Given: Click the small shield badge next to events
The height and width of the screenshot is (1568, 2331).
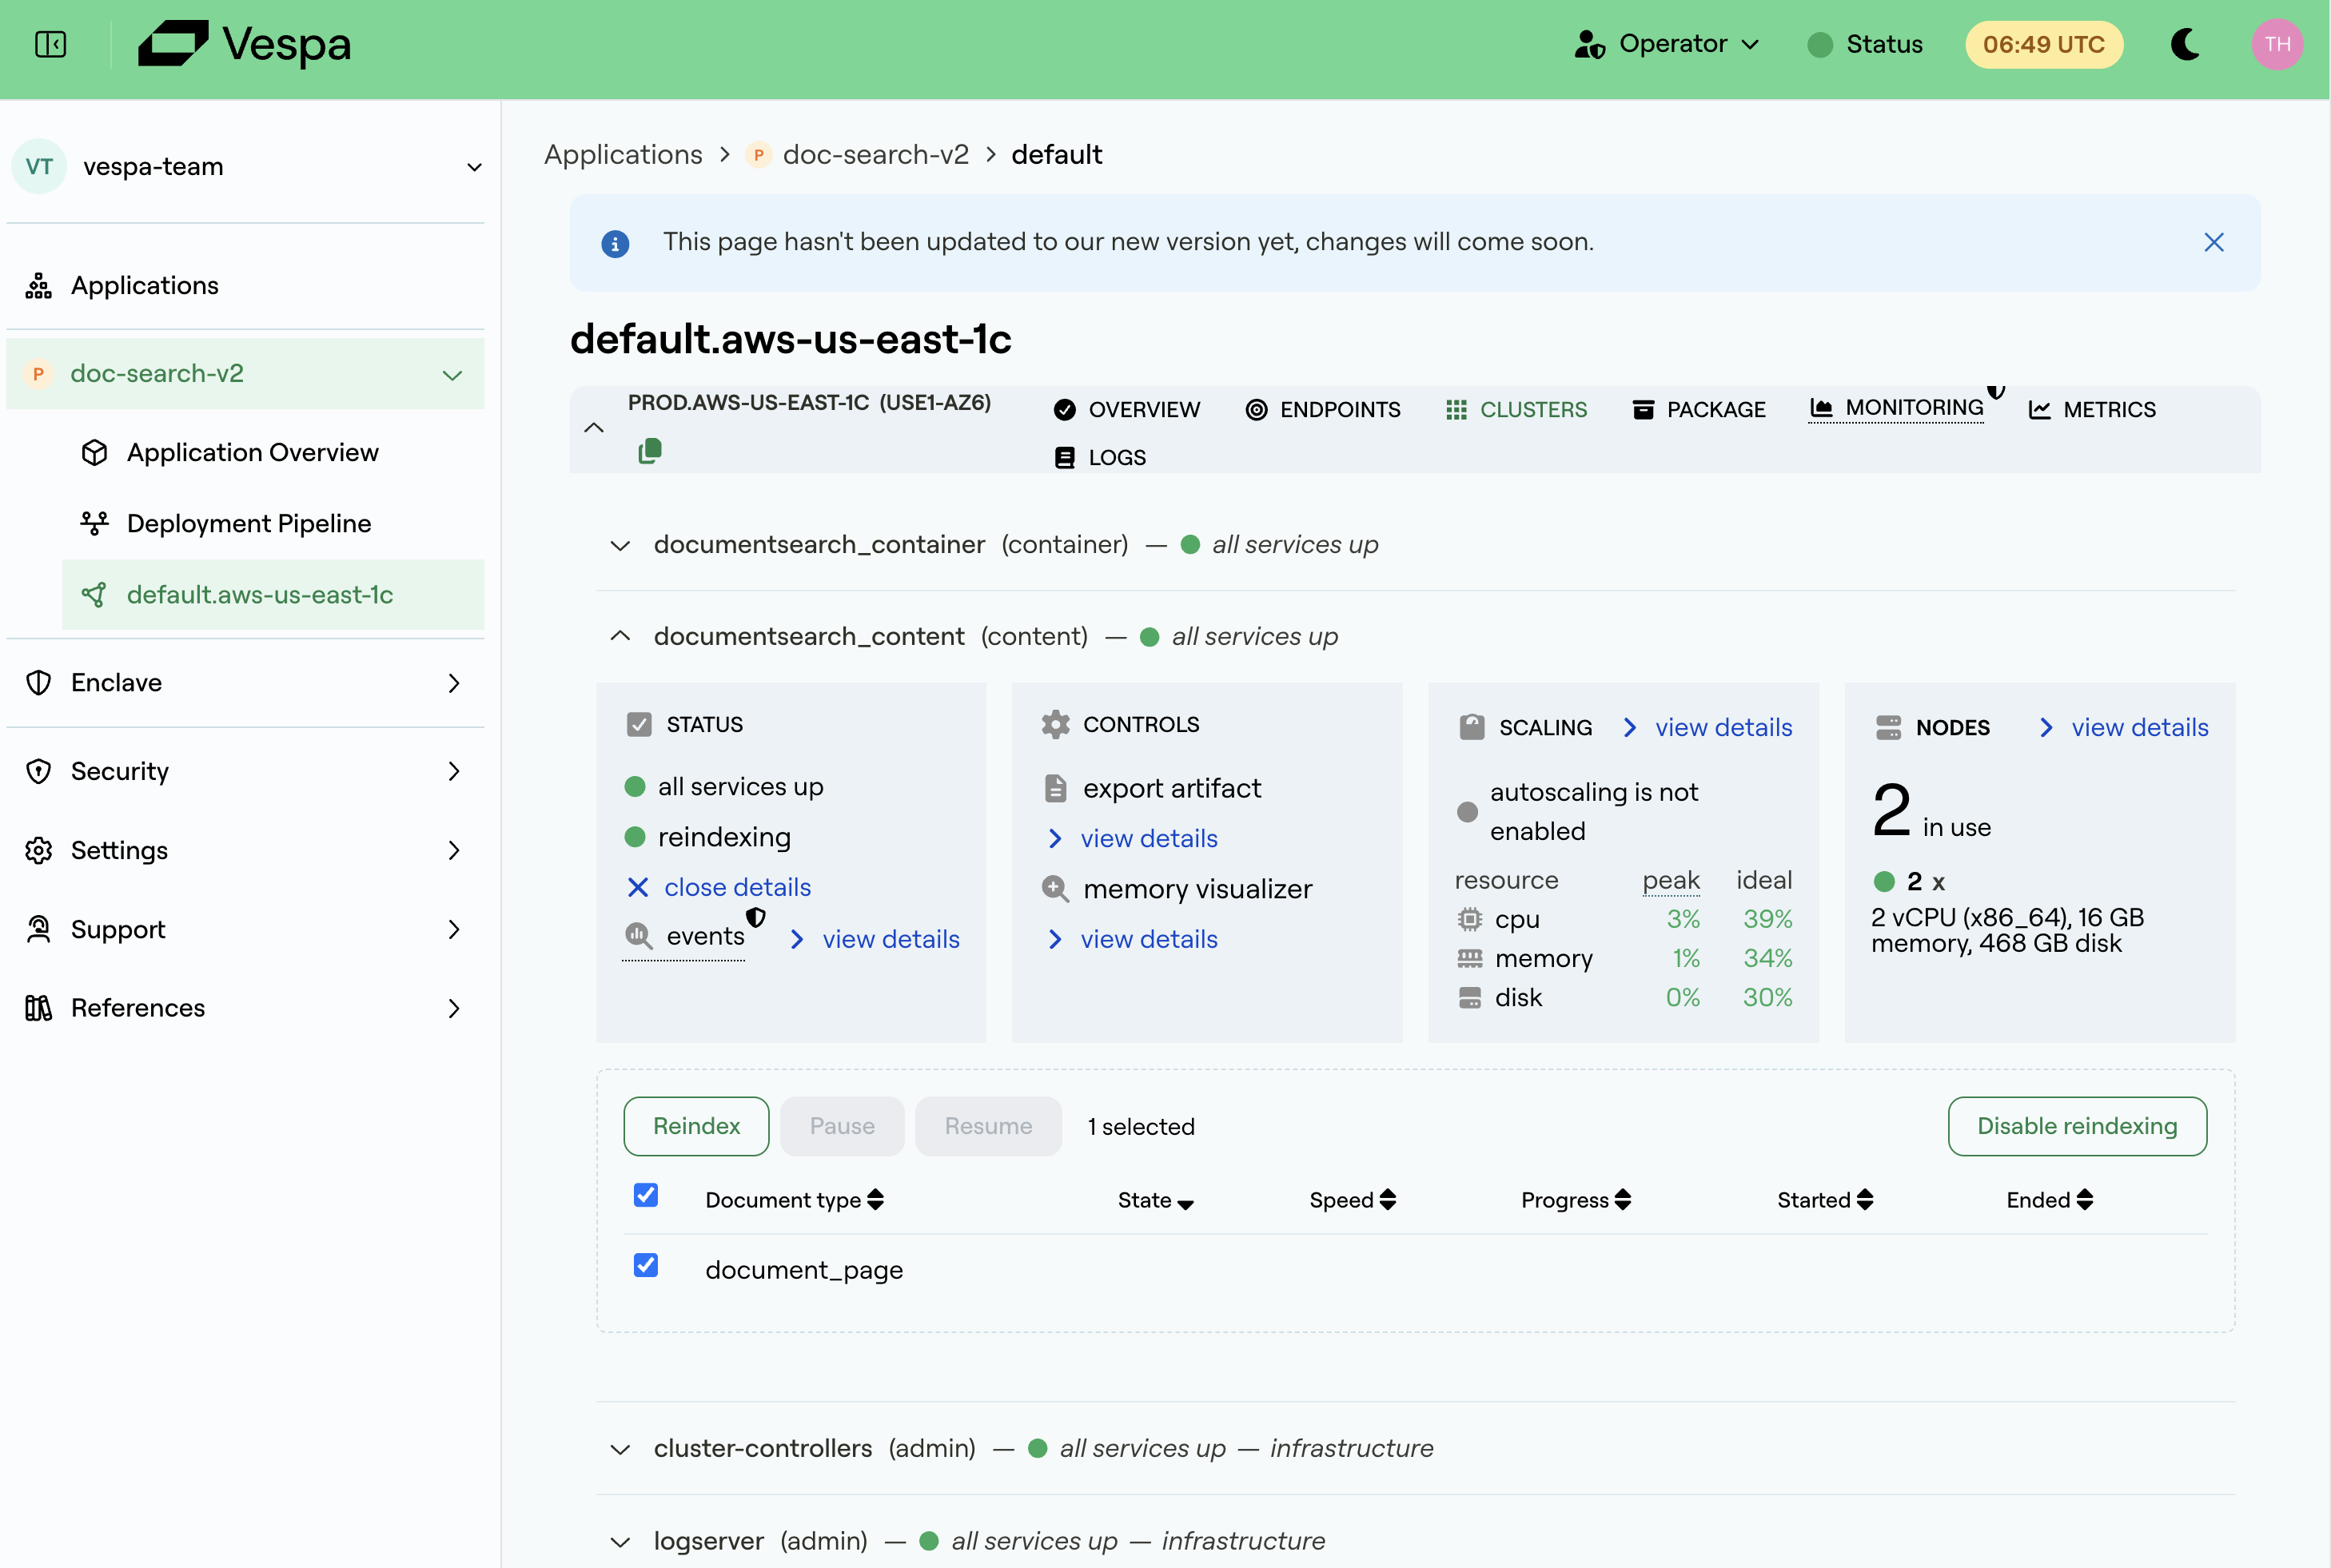Looking at the screenshot, I should point(756,916).
